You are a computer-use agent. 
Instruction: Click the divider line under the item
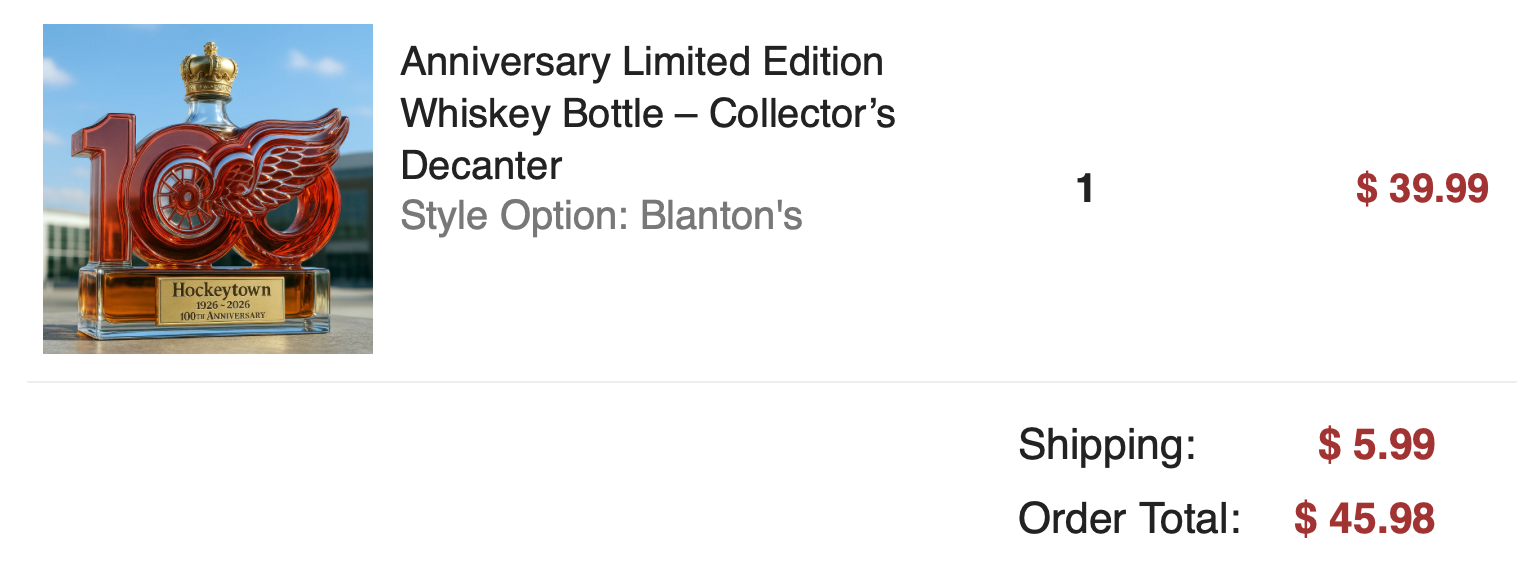[x=772, y=382]
